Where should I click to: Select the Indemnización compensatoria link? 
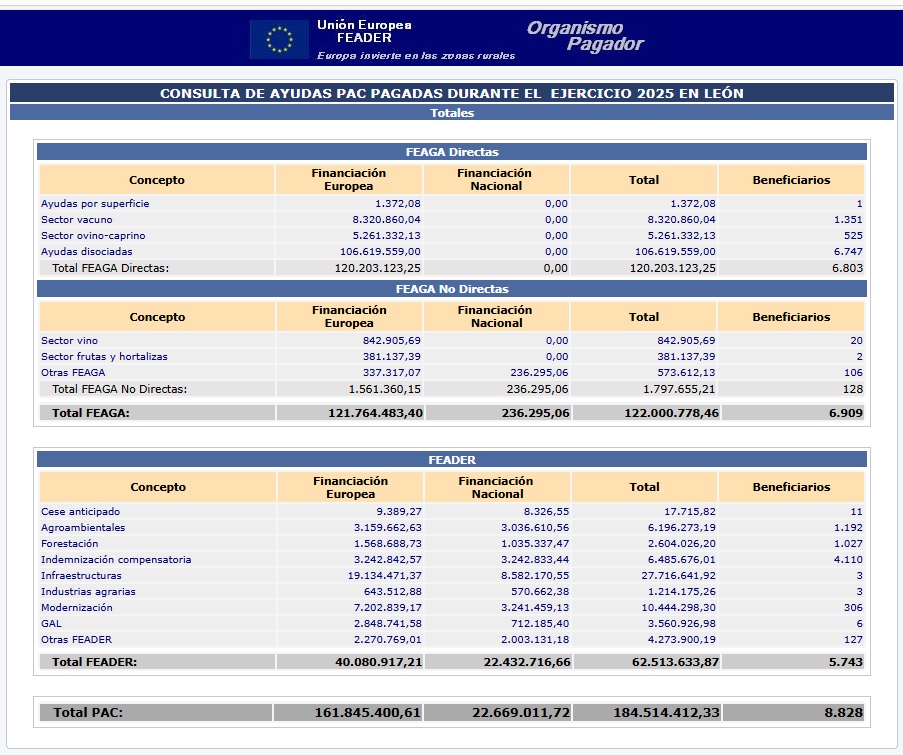[116, 560]
